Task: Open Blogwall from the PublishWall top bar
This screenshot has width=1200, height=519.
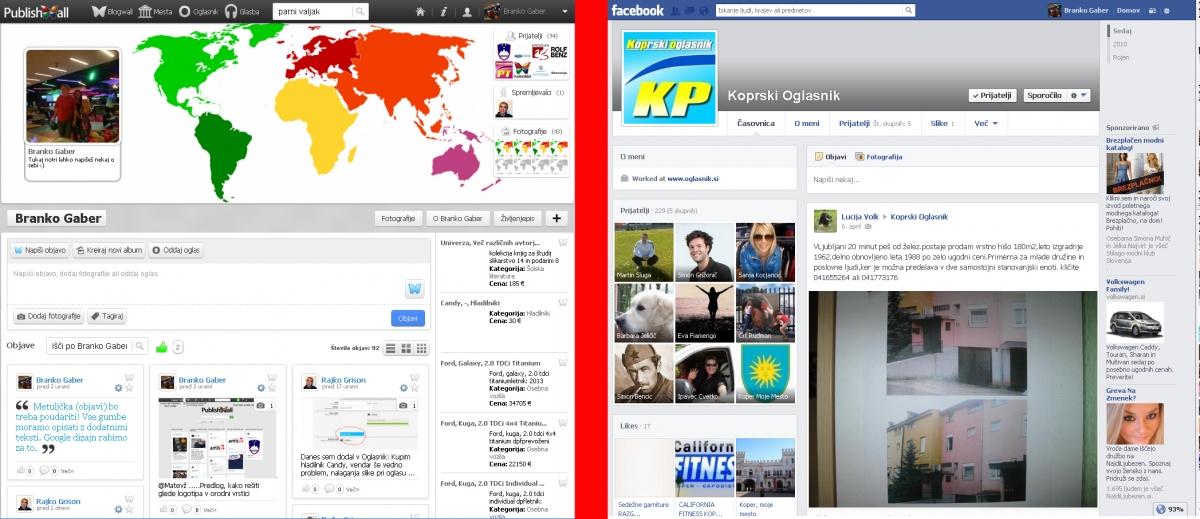Action: (x=111, y=11)
